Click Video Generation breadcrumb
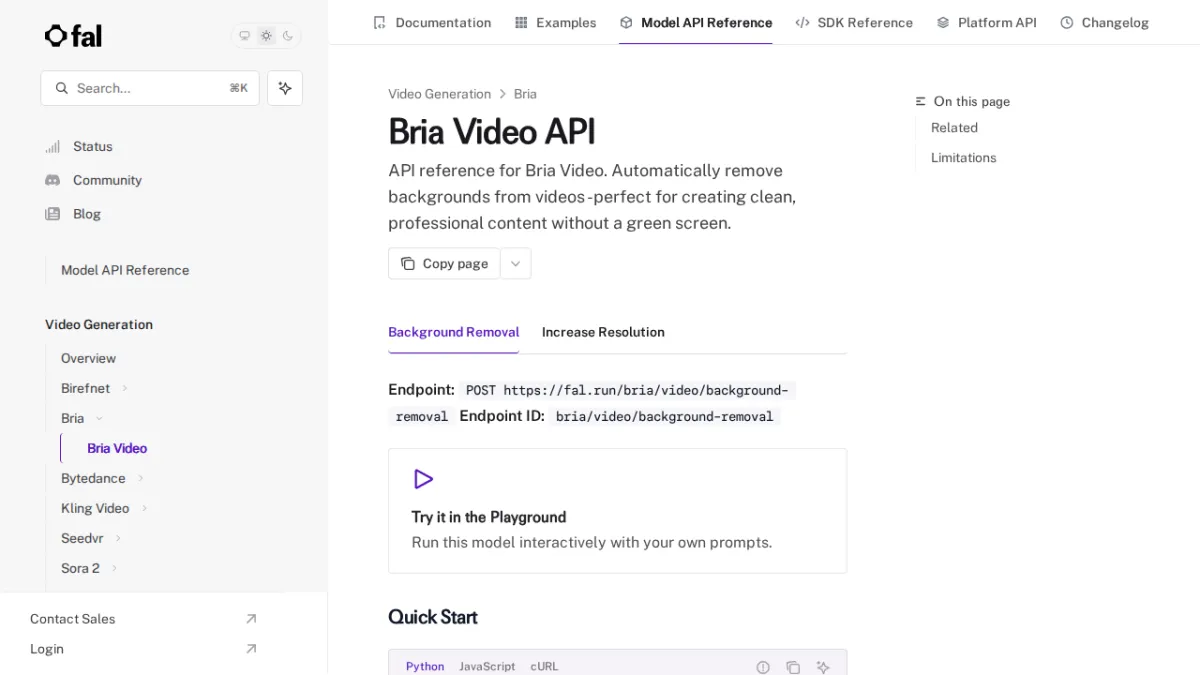The width and height of the screenshot is (1200, 675). coord(439,94)
